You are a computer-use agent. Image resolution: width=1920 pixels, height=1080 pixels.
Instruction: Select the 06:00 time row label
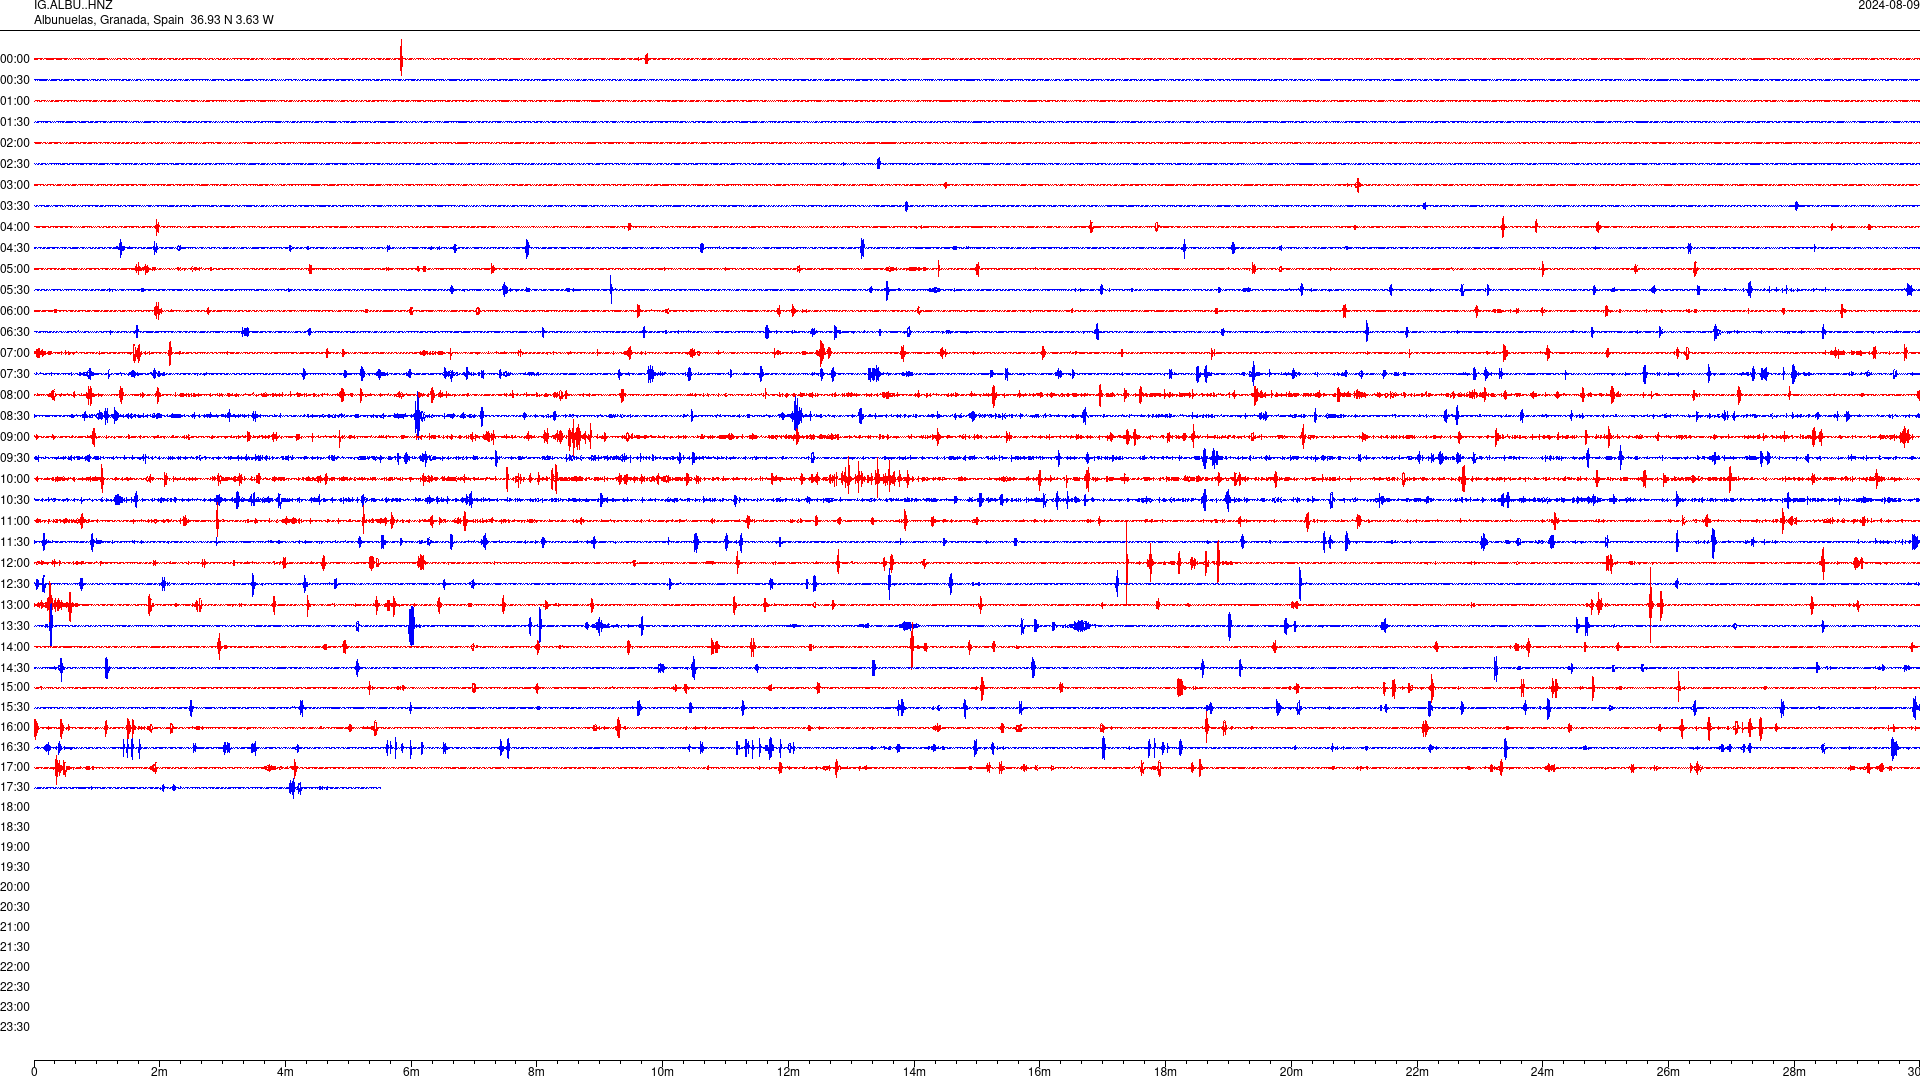[x=15, y=311]
